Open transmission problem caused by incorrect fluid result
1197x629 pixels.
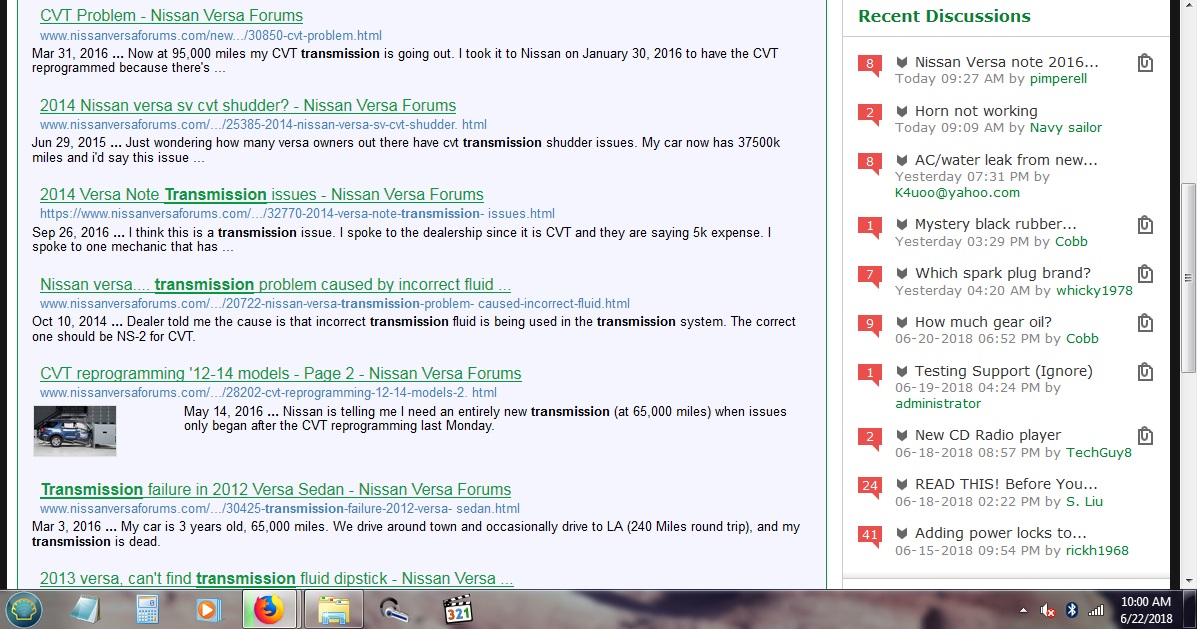pyautogui.click(x=276, y=285)
